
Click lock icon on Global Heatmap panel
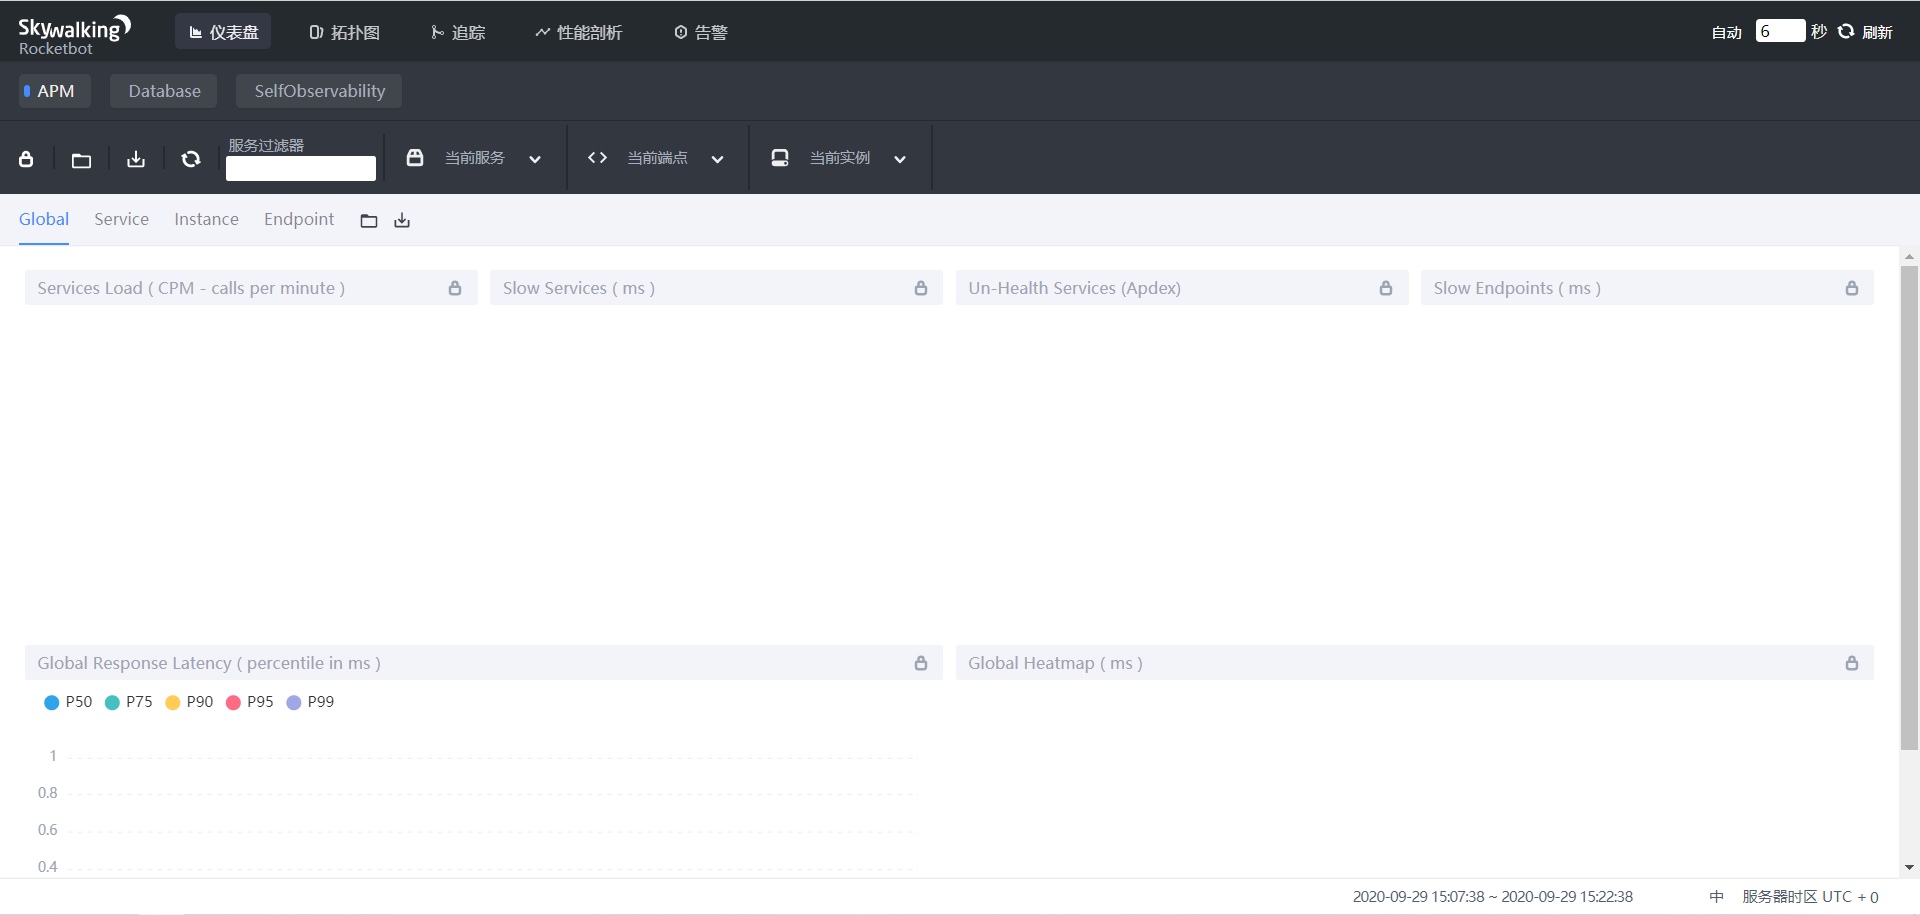click(x=1852, y=663)
